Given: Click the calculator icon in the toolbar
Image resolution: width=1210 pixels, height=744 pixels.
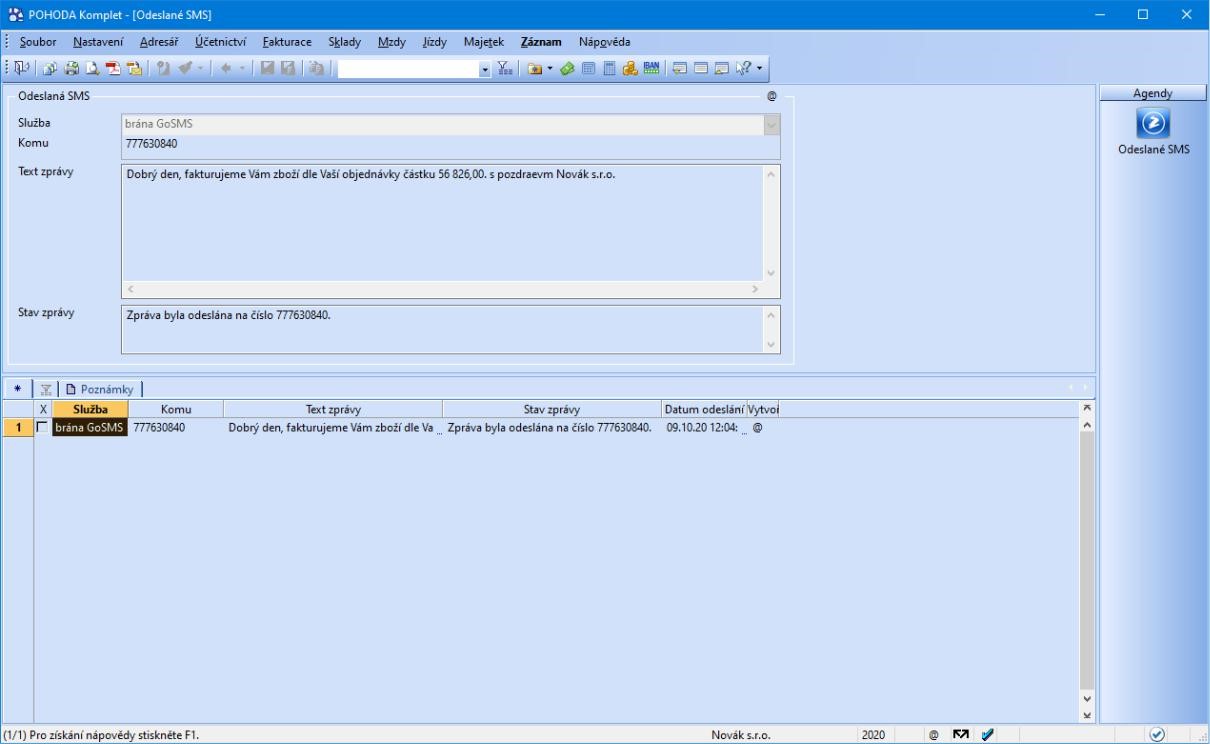Looking at the screenshot, I should pos(609,69).
